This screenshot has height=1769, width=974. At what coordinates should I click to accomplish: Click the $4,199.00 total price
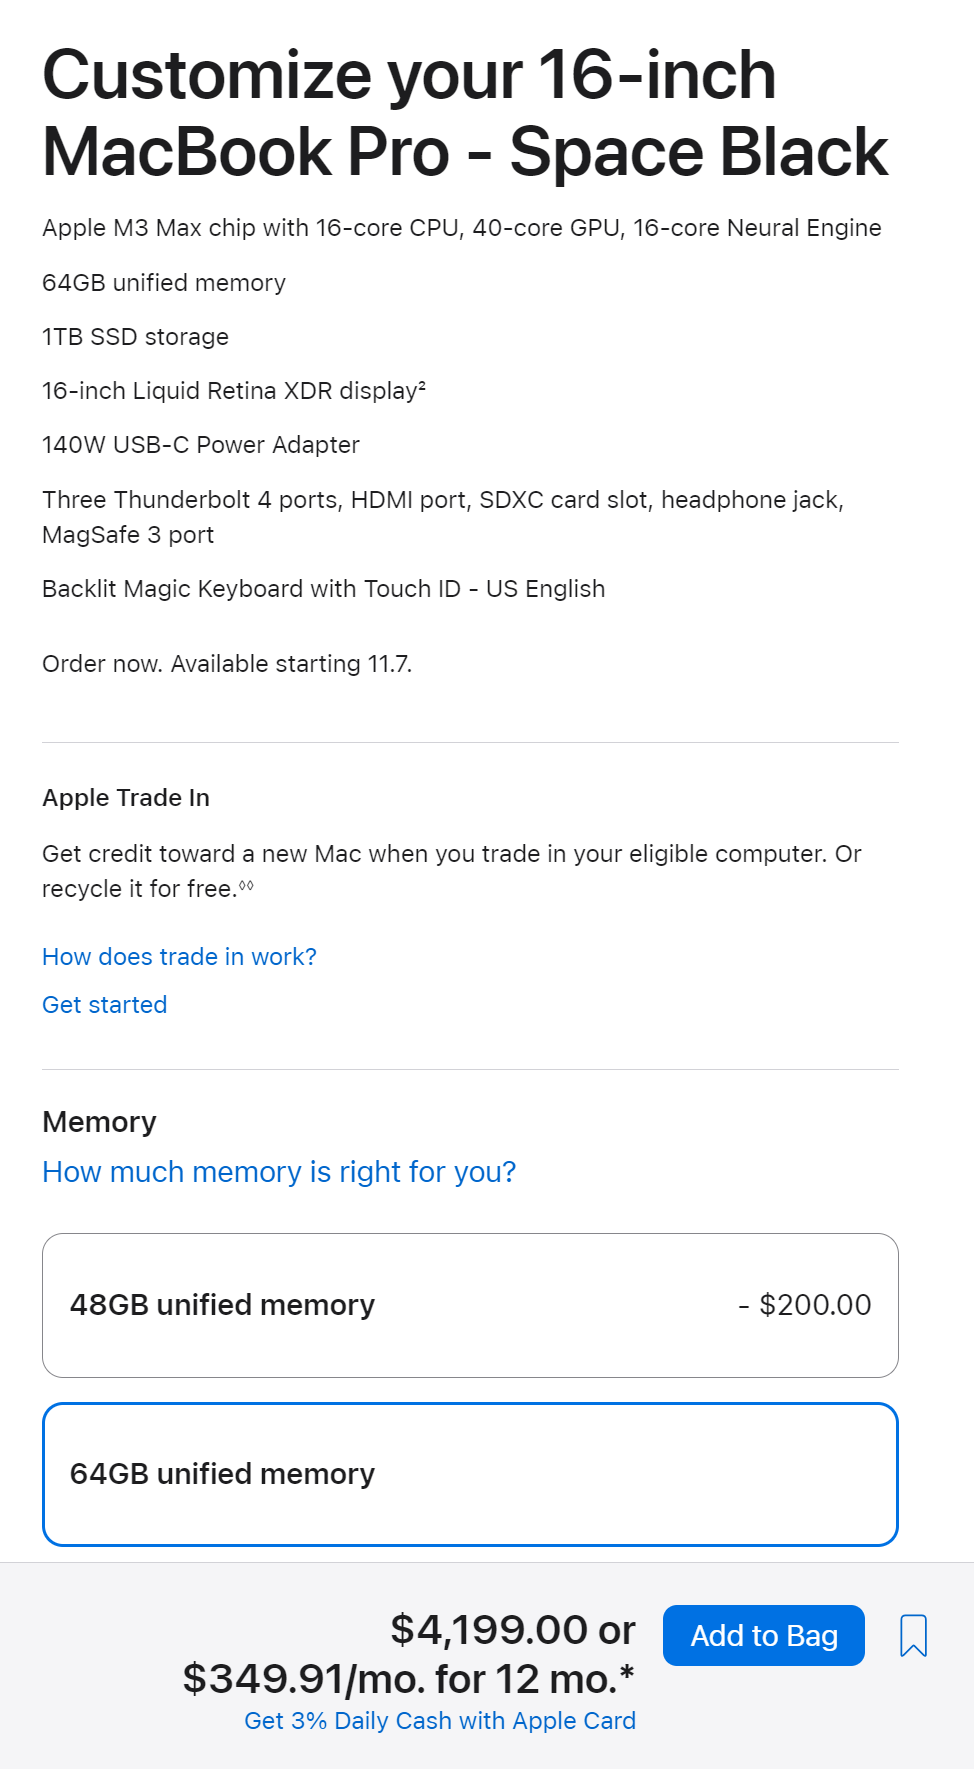coord(489,1630)
